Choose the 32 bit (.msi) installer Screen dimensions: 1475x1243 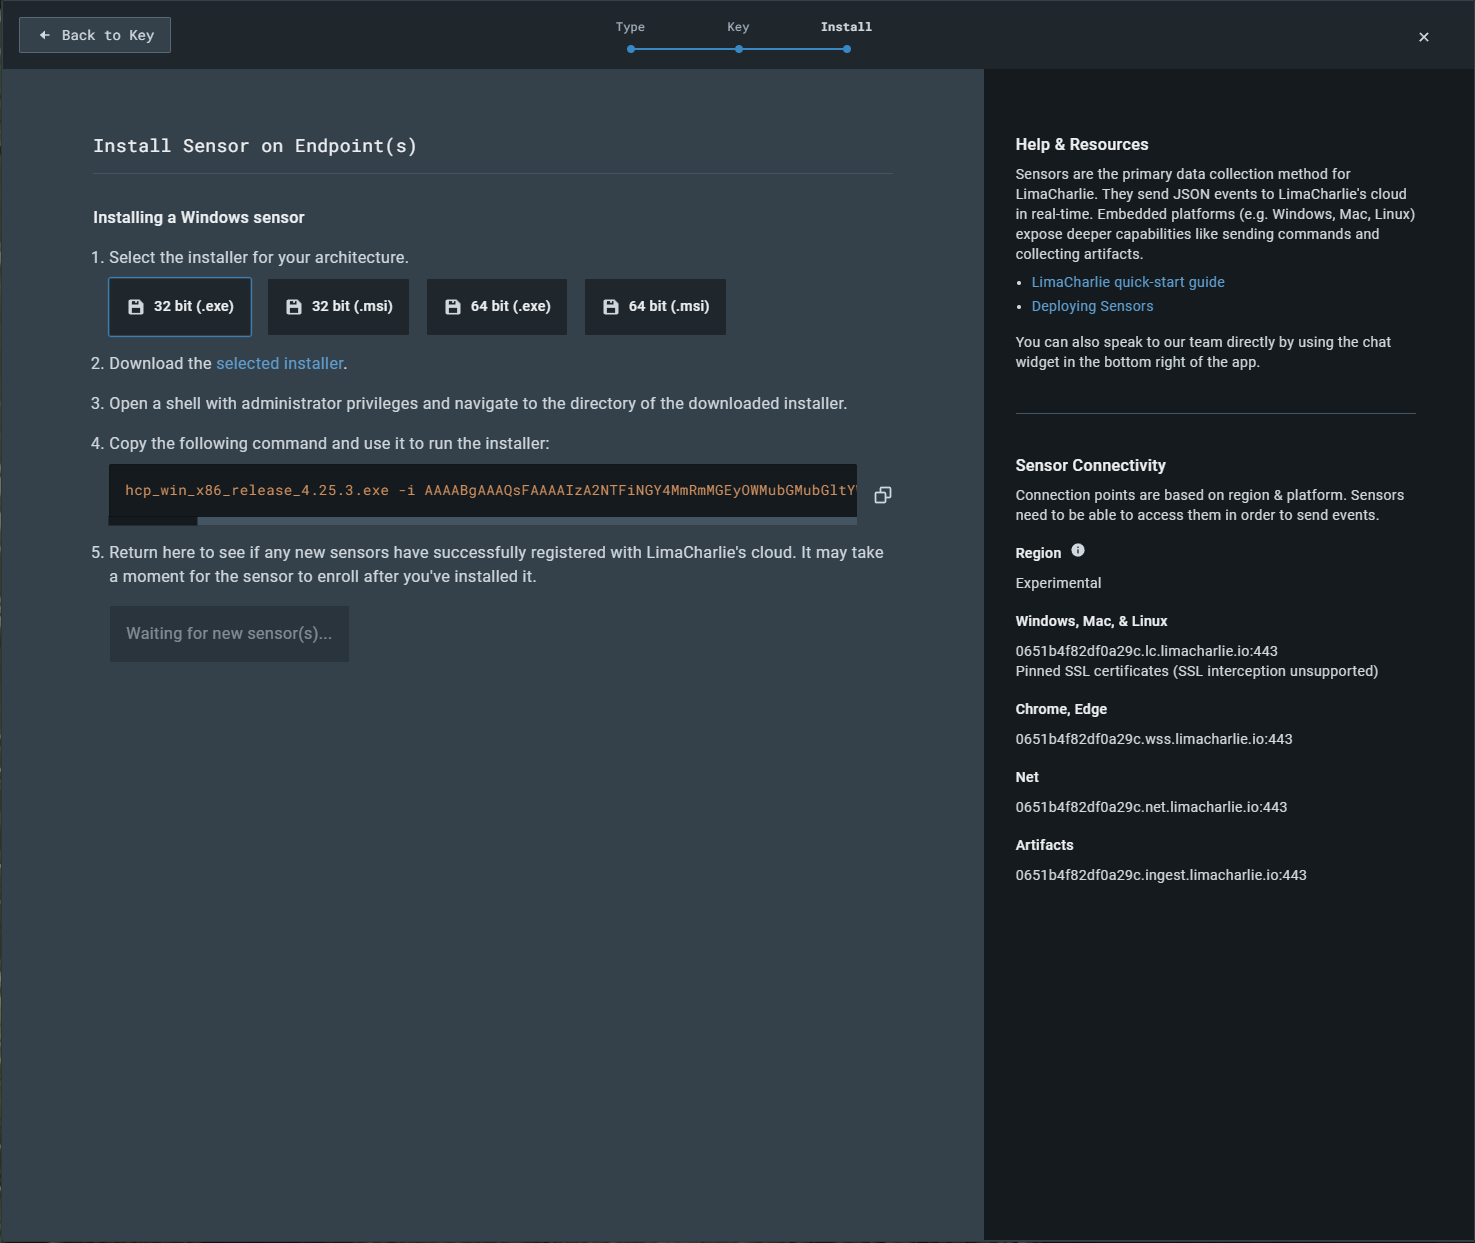point(339,307)
